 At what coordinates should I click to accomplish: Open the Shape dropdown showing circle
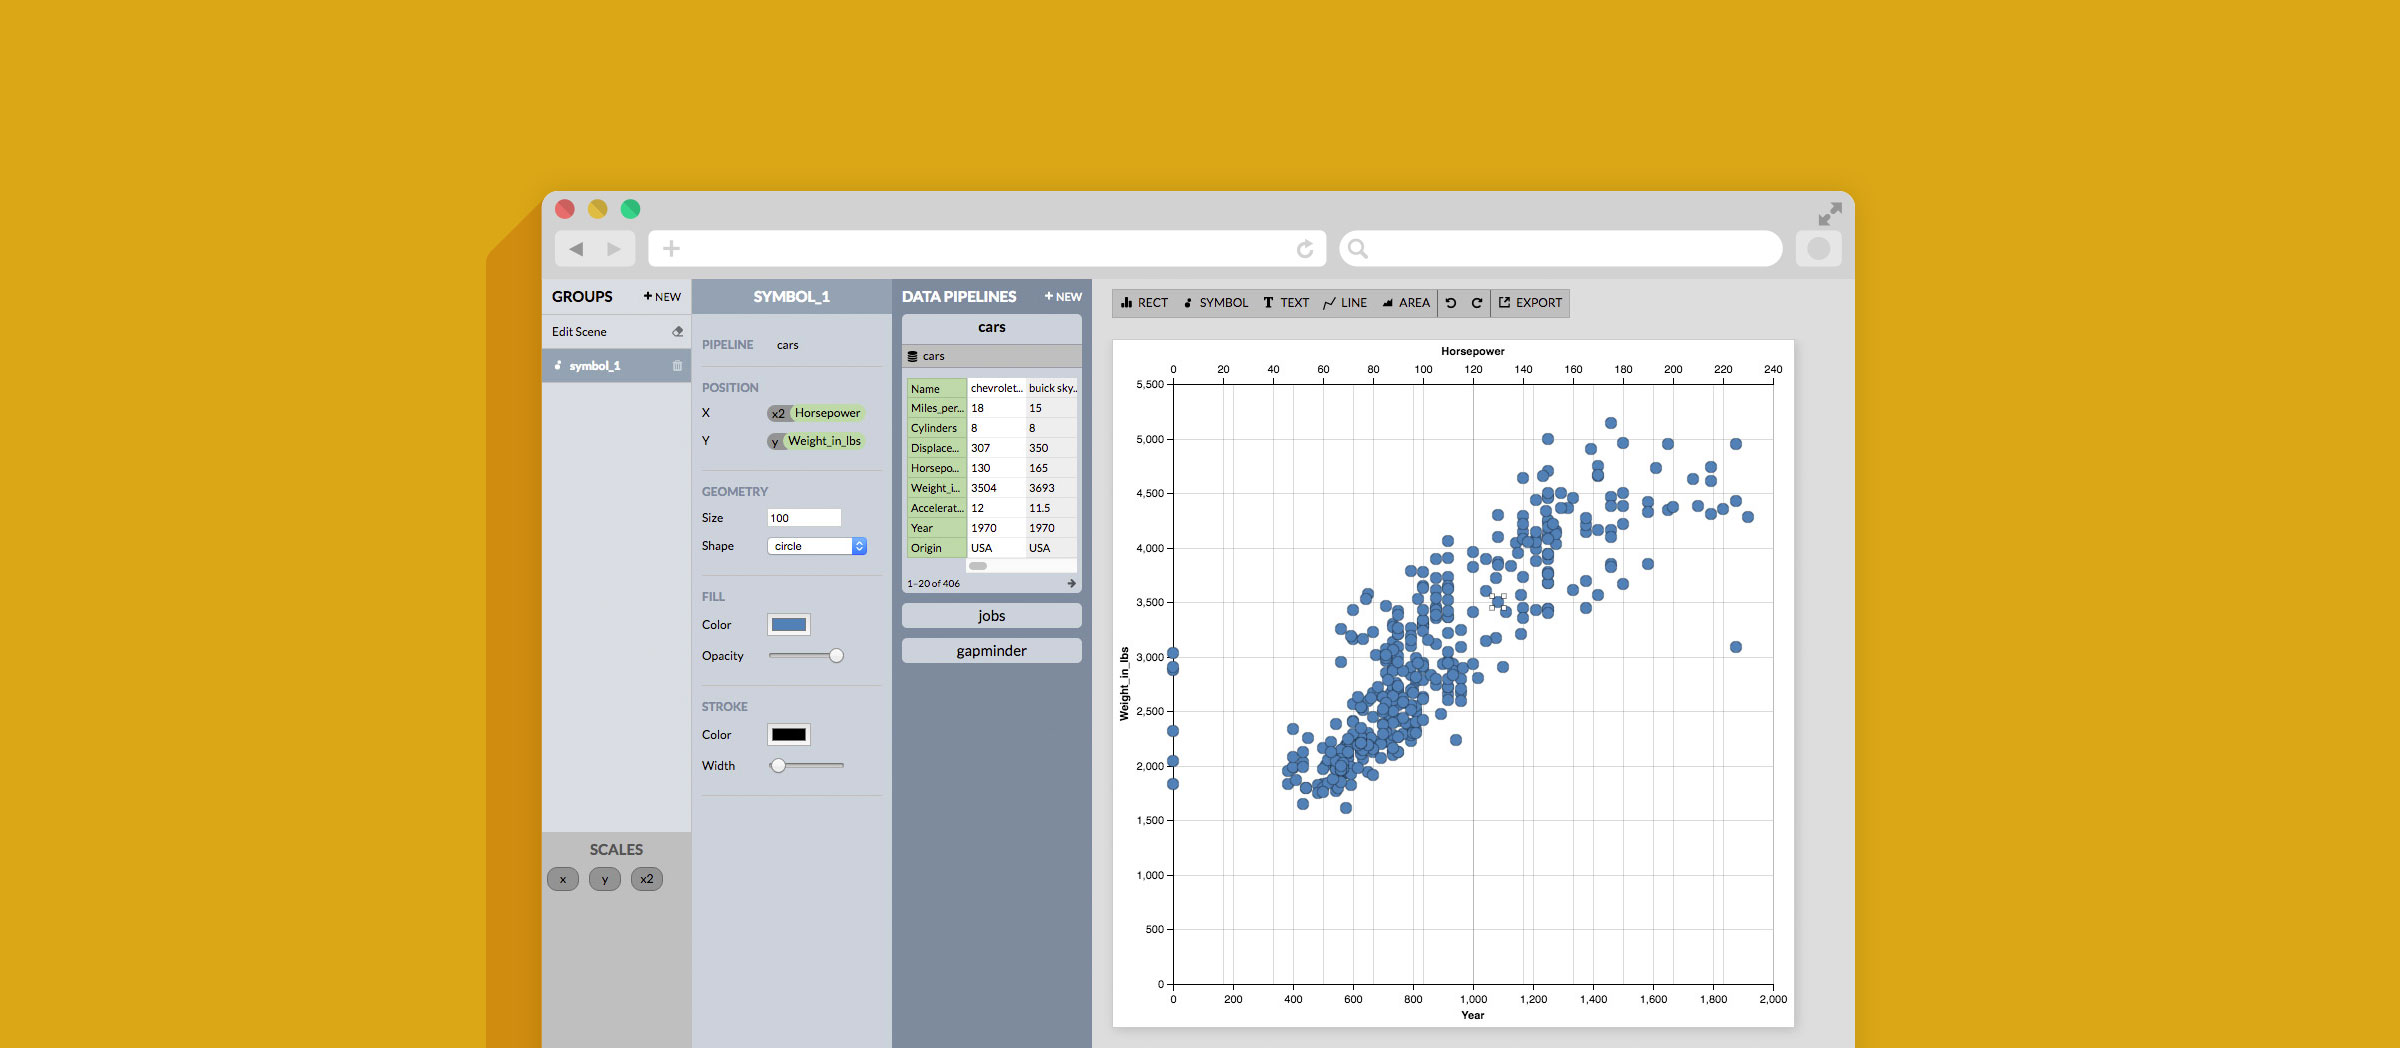pyautogui.click(x=816, y=546)
